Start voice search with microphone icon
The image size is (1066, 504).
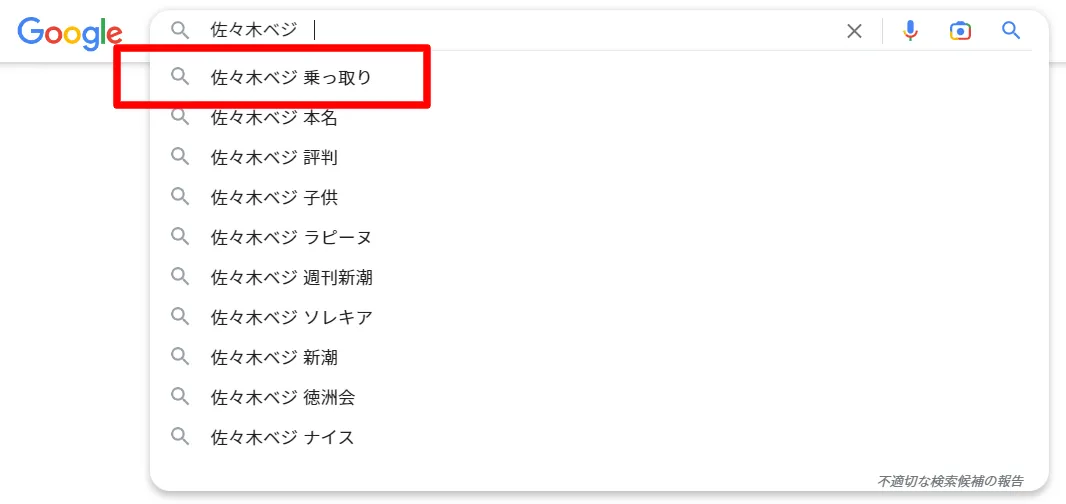910,31
